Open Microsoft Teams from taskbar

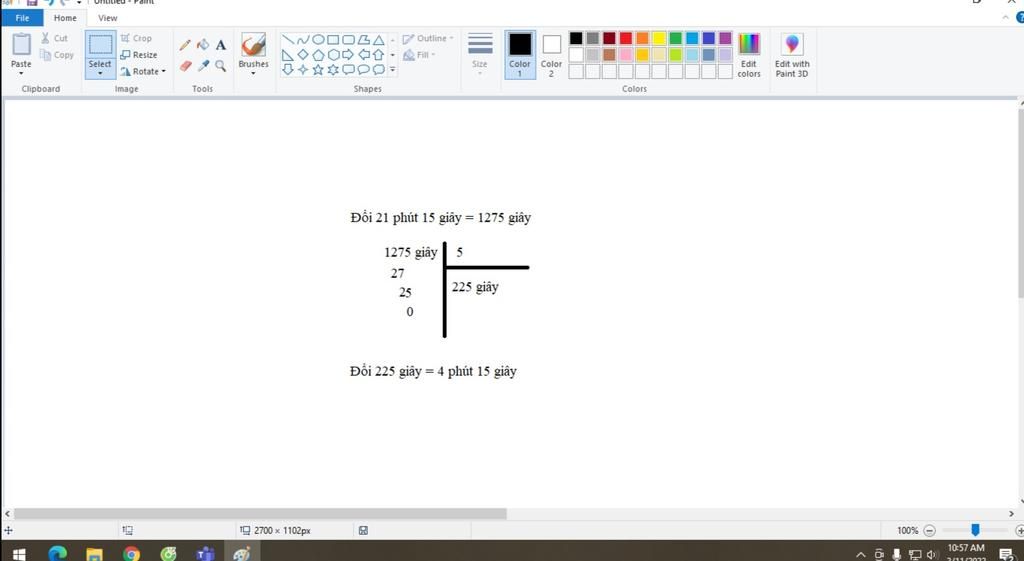(x=206, y=554)
